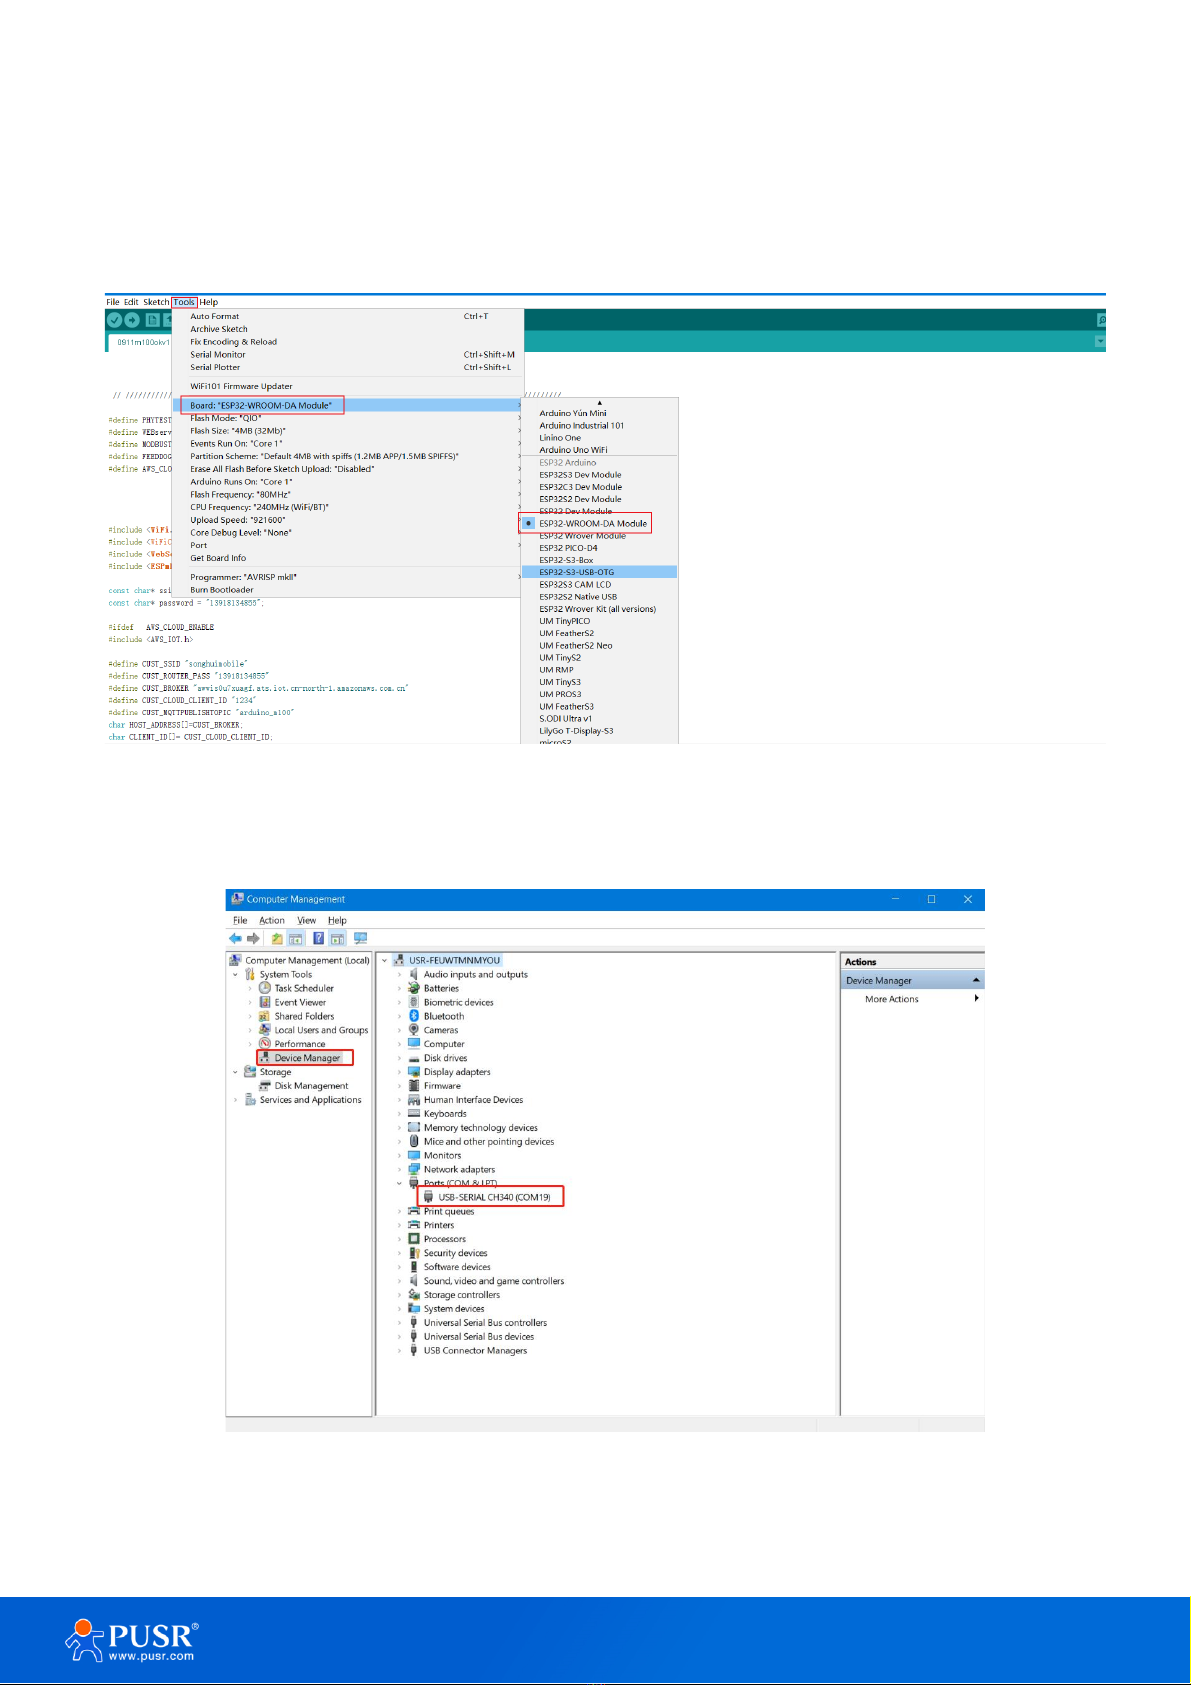This screenshot has width=1191, height=1685.
Task: Collapse the USR-FEUWTMNMYOU root node
Action: pos(385,961)
